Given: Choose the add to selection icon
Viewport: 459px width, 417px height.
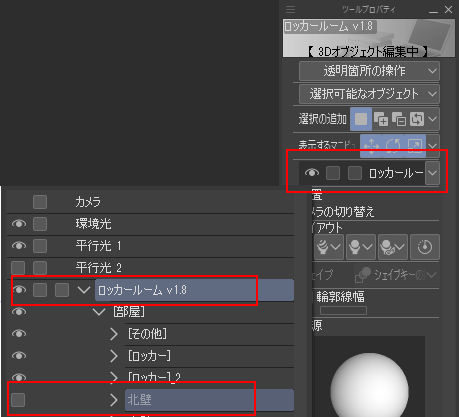Looking at the screenshot, I should click(x=381, y=119).
